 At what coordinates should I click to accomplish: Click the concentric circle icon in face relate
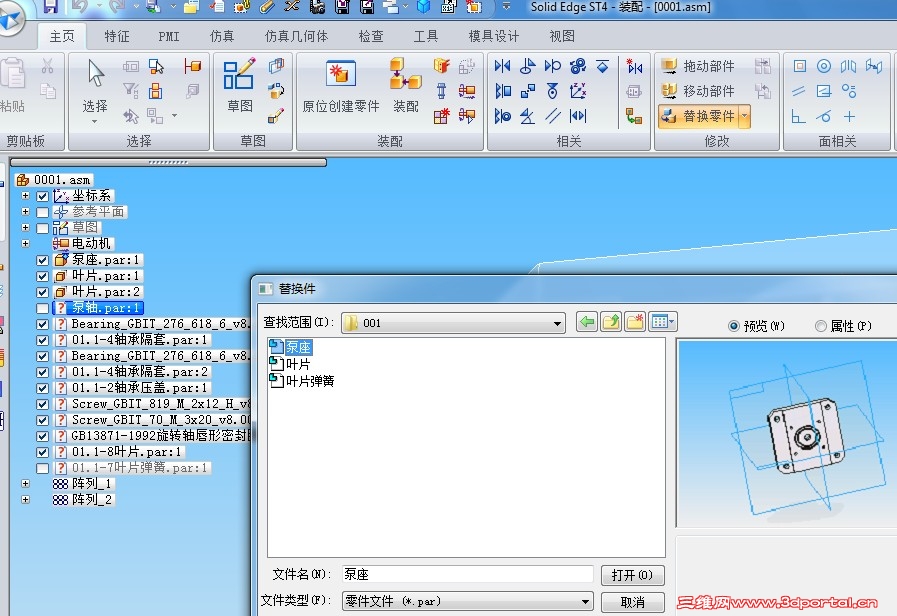[824, 66]
